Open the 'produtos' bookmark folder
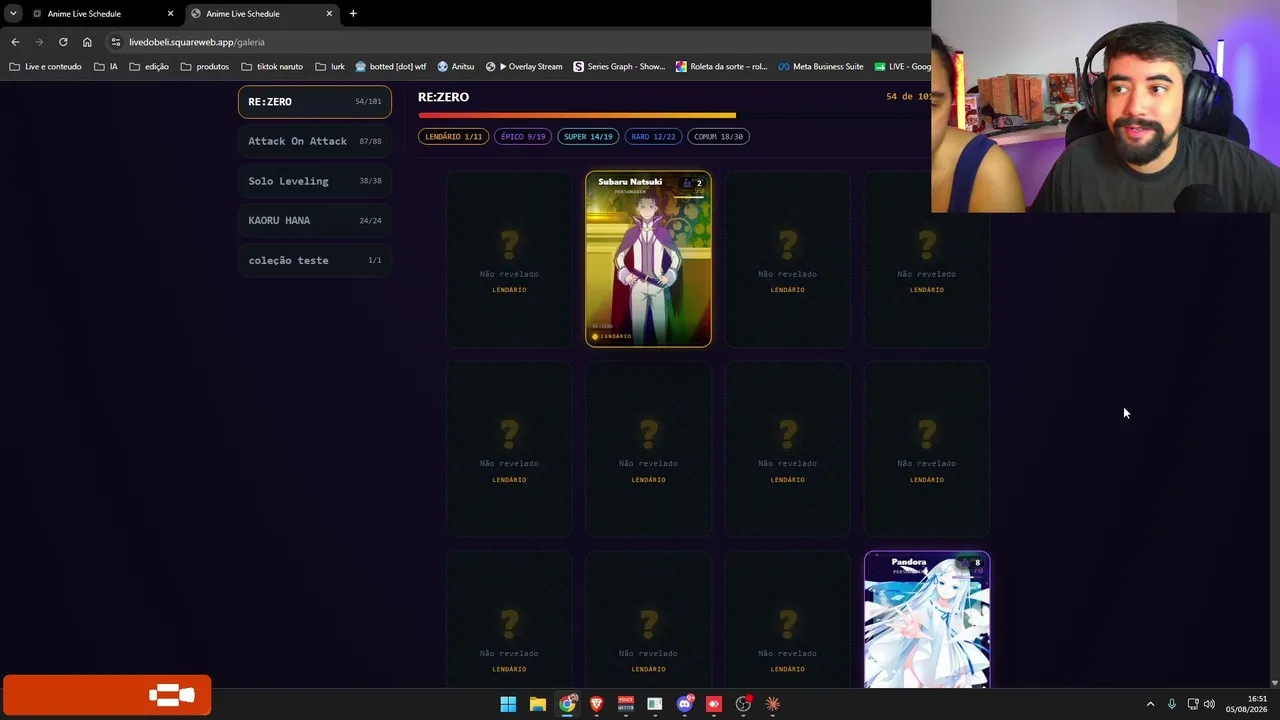 pyautogui.click(x=205, y=67)
